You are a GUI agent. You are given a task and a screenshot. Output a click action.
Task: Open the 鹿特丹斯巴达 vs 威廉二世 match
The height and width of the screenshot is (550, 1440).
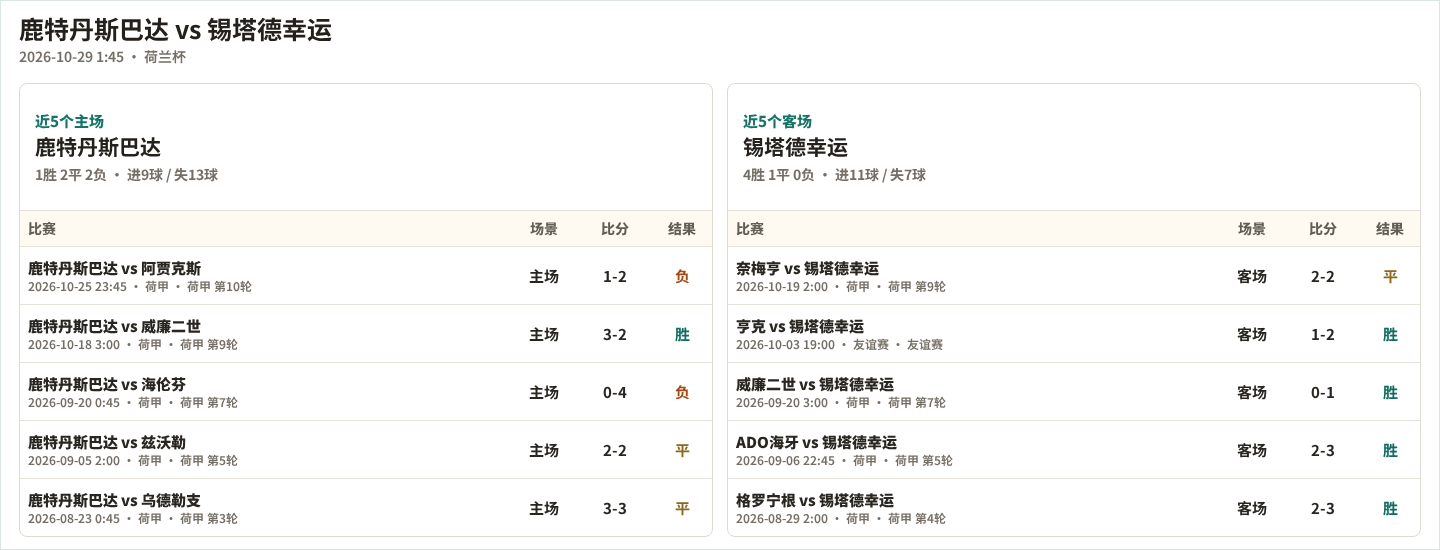coord(366,334)
